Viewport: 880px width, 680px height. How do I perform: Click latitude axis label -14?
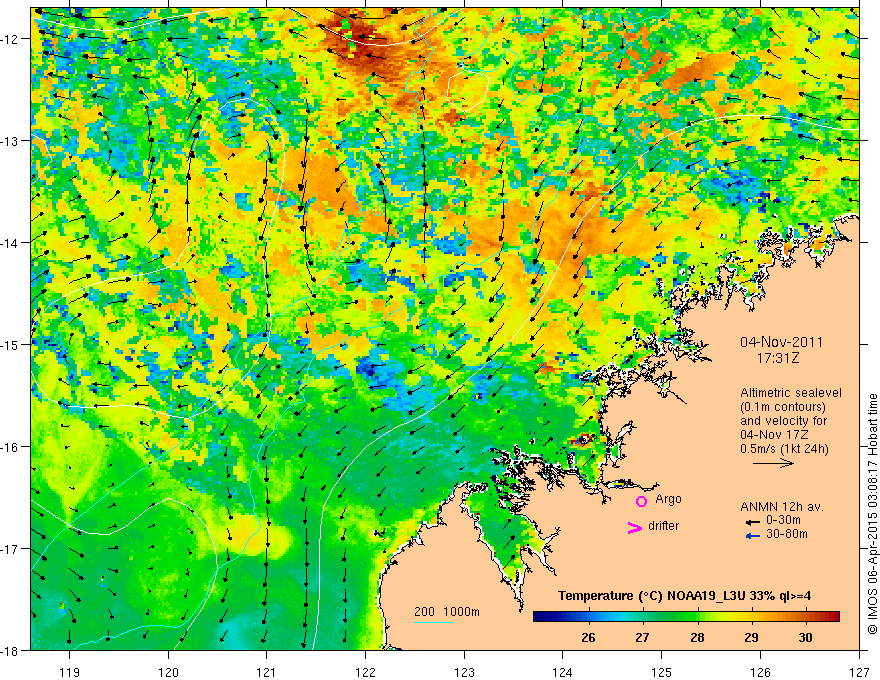click(11, 243)
